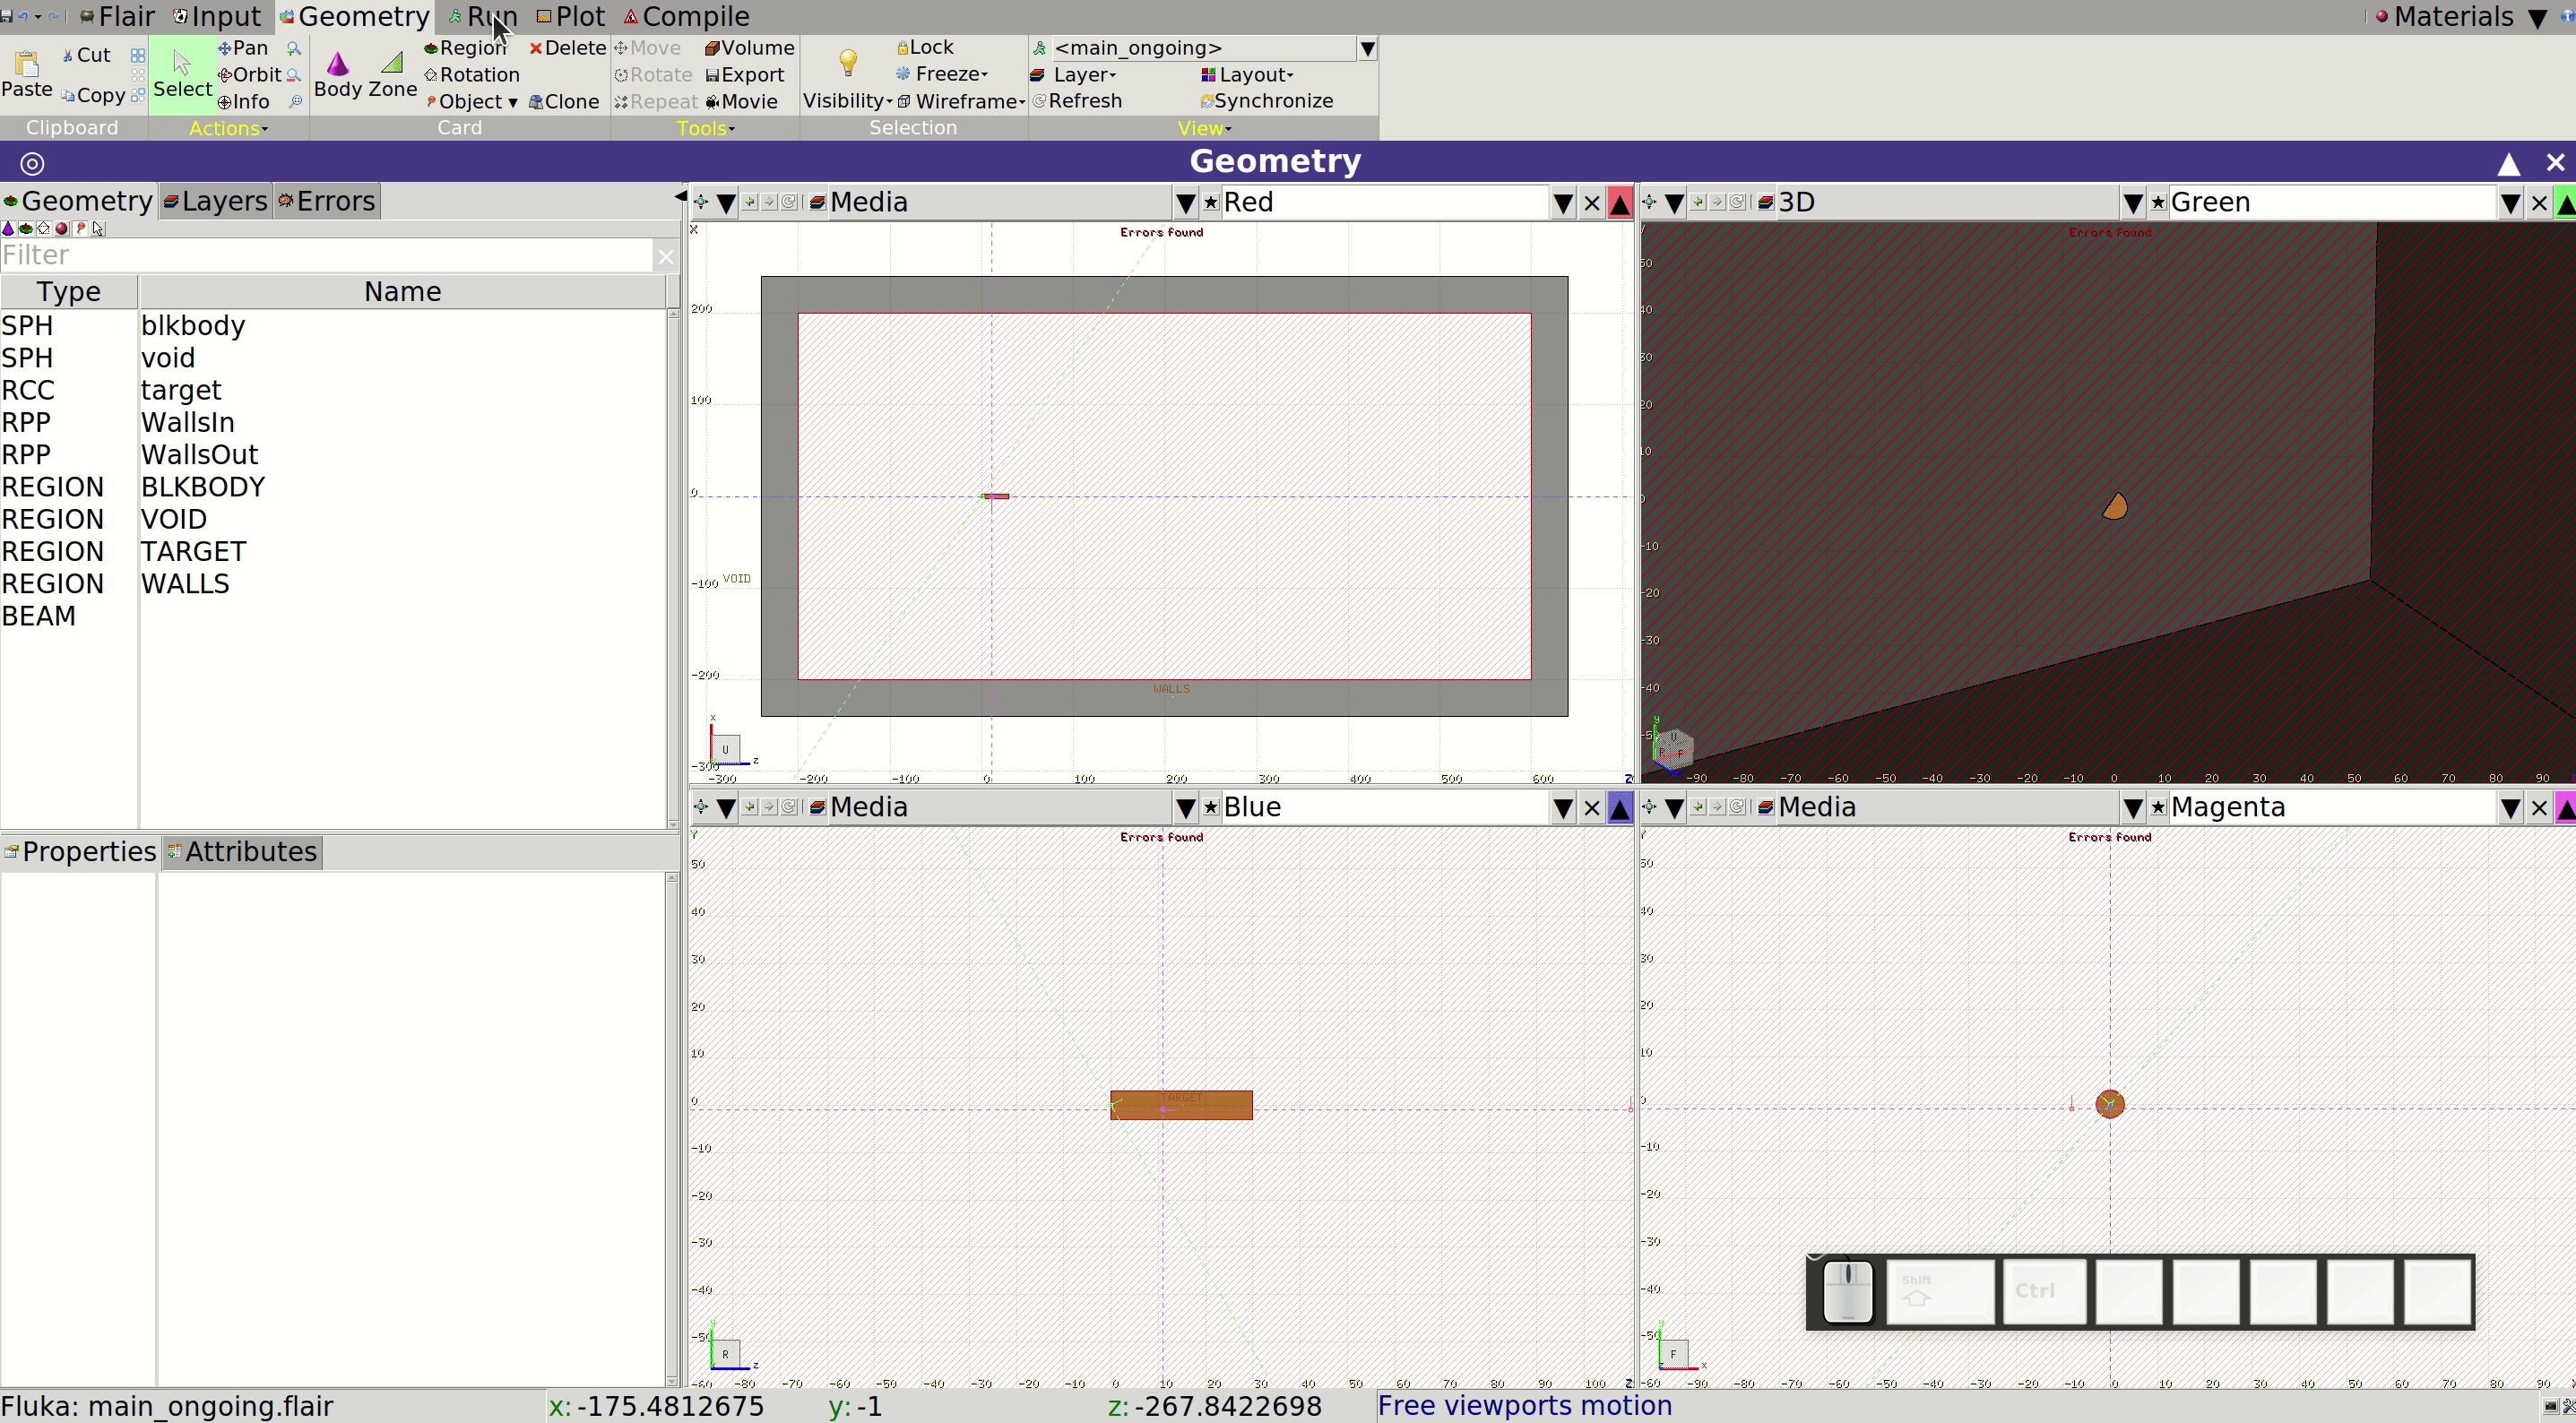The width and height of the screenshot is (2576, 1423).
Task: Click the Movie camera tool
Action: (742, 101)
